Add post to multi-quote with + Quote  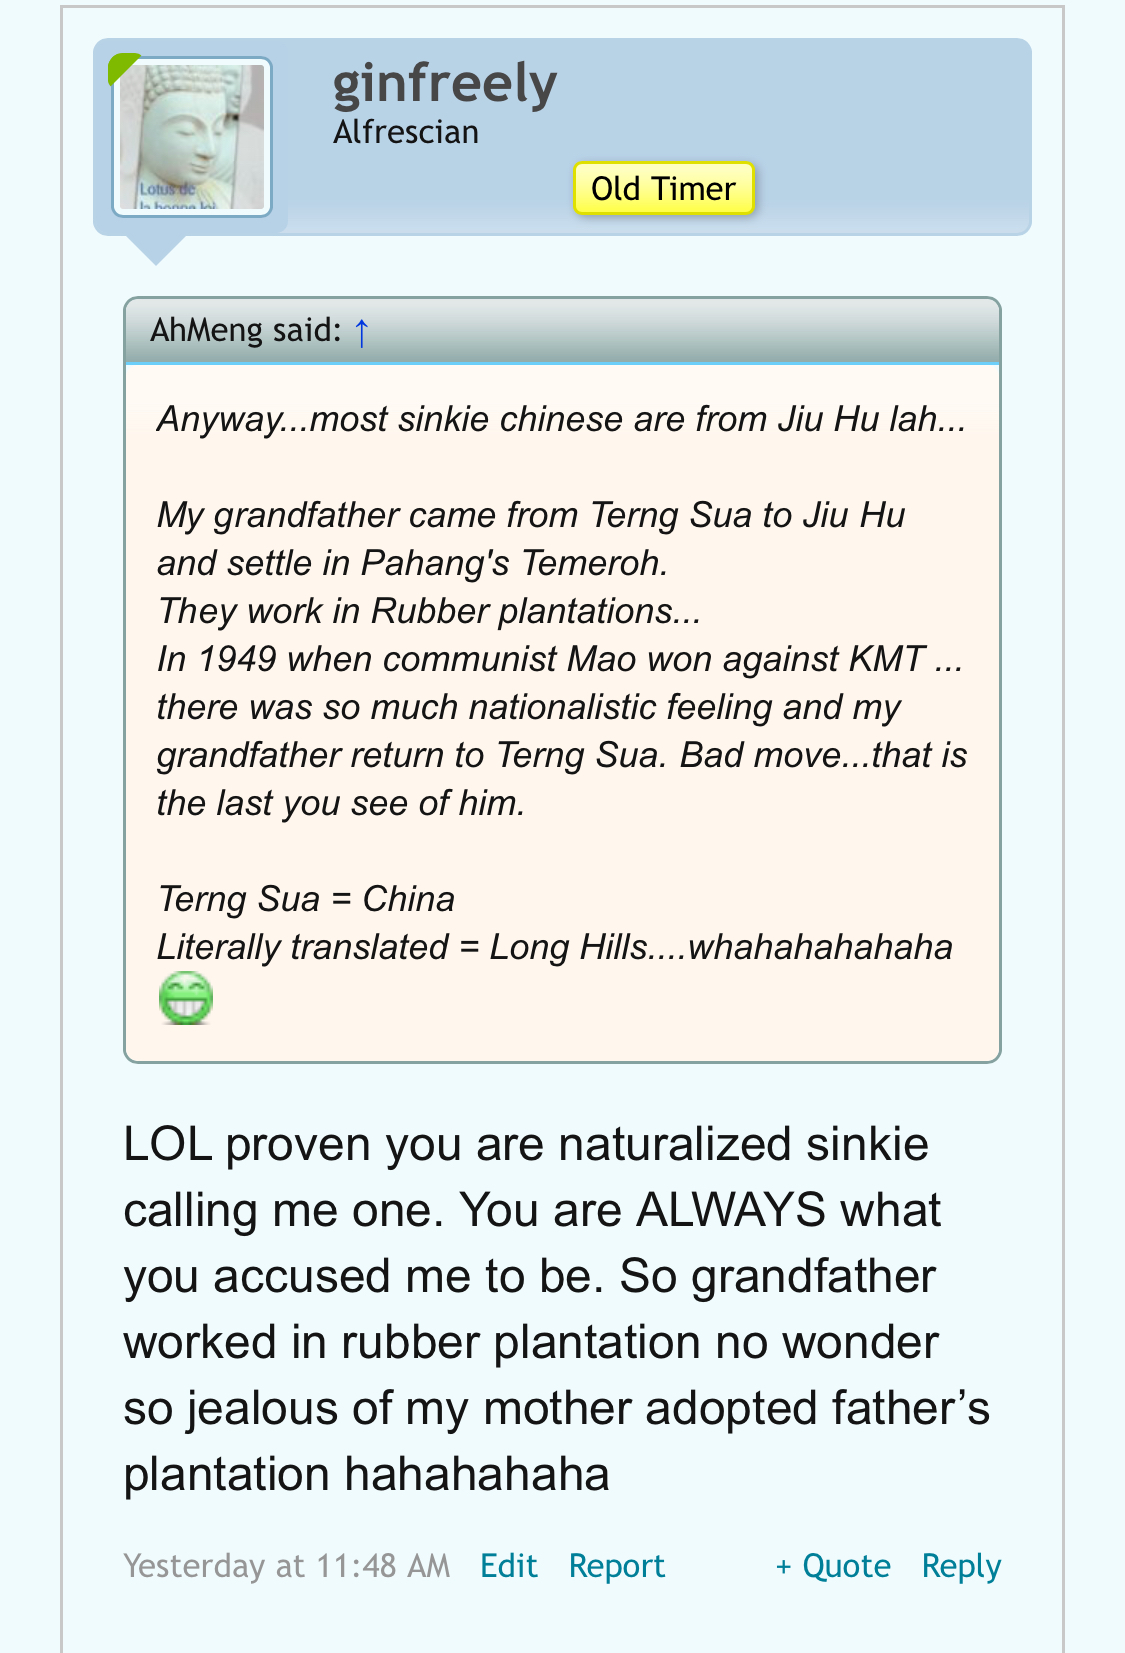(833, 1565)
